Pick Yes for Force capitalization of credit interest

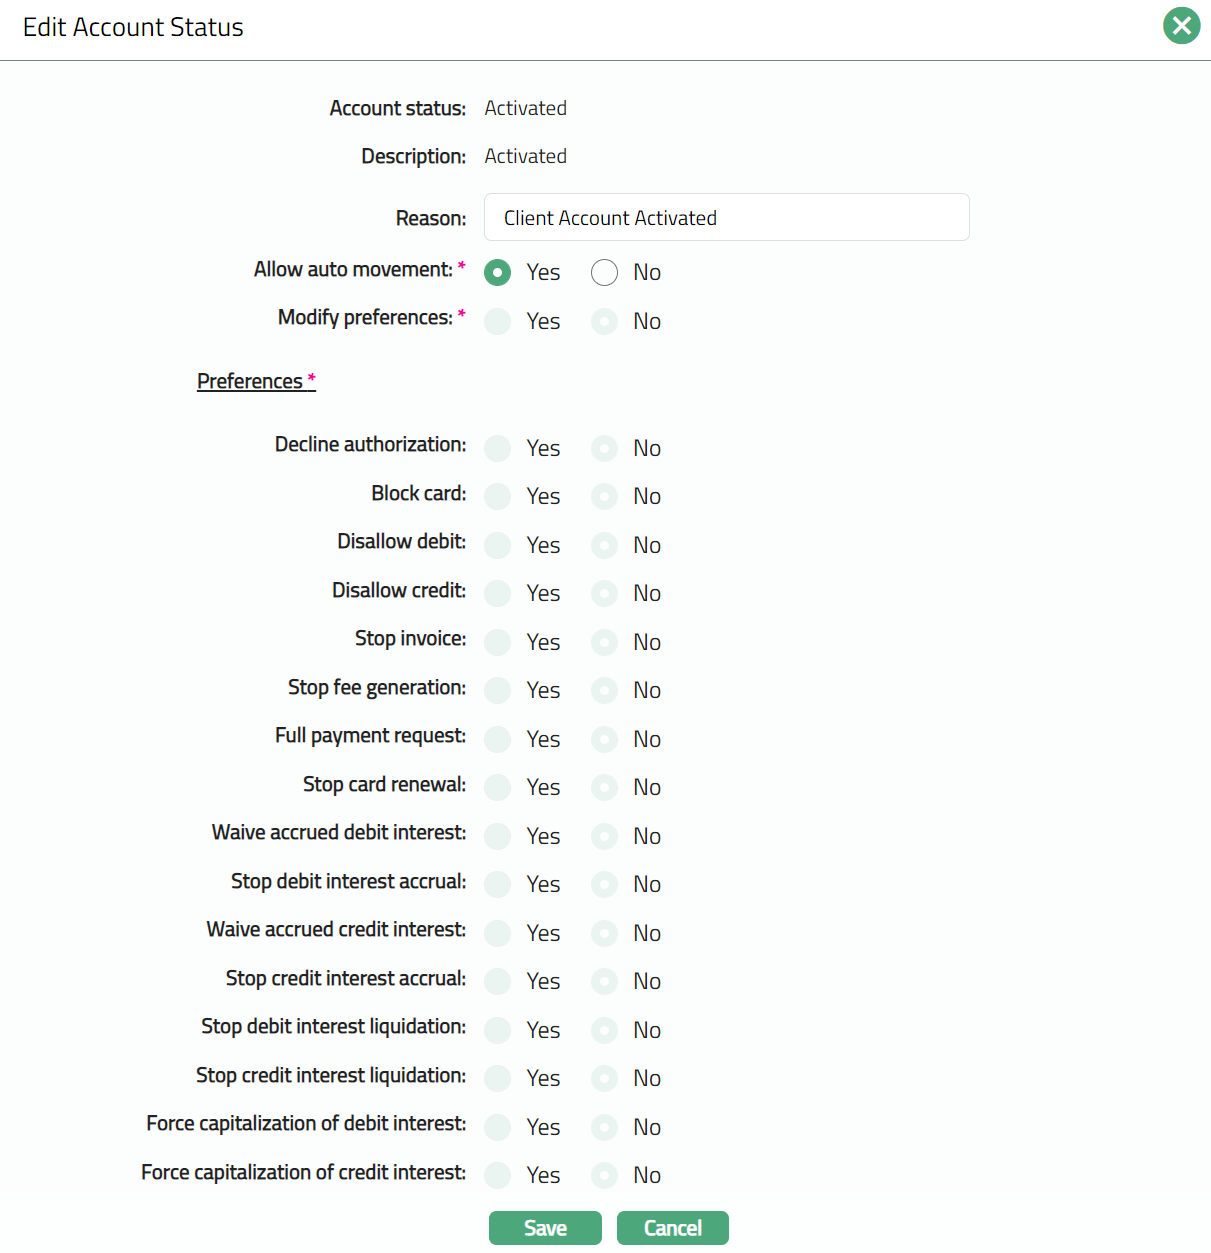coord(498,1176)
